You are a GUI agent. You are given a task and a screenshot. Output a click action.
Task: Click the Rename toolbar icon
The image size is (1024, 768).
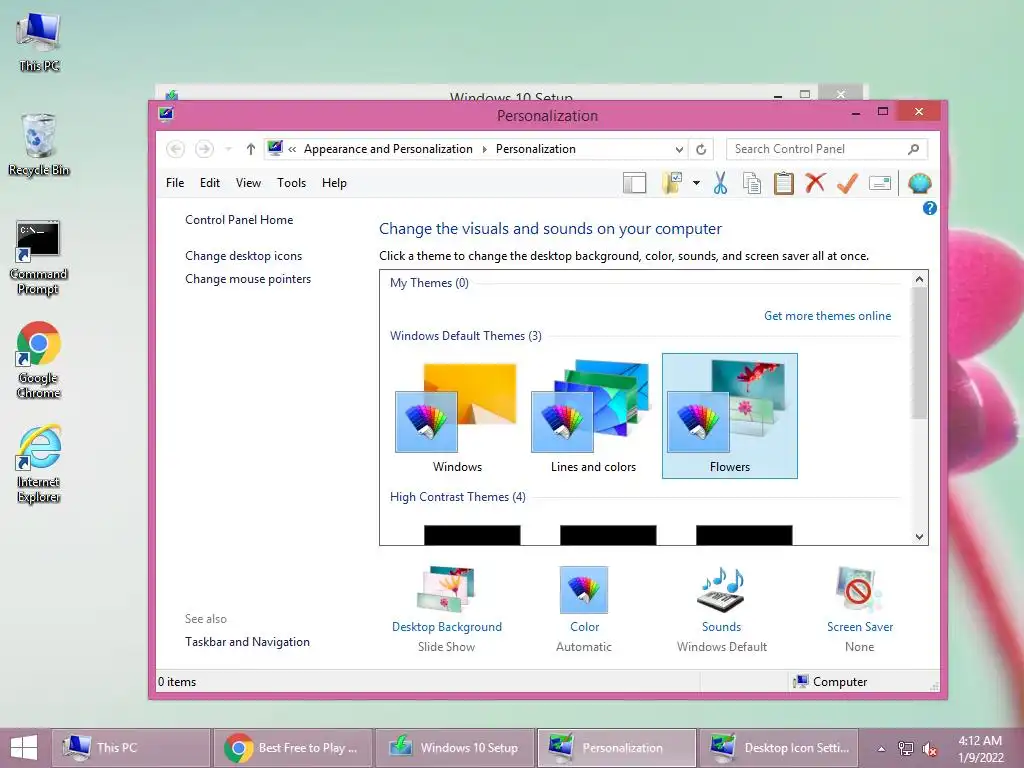(880, 184)
